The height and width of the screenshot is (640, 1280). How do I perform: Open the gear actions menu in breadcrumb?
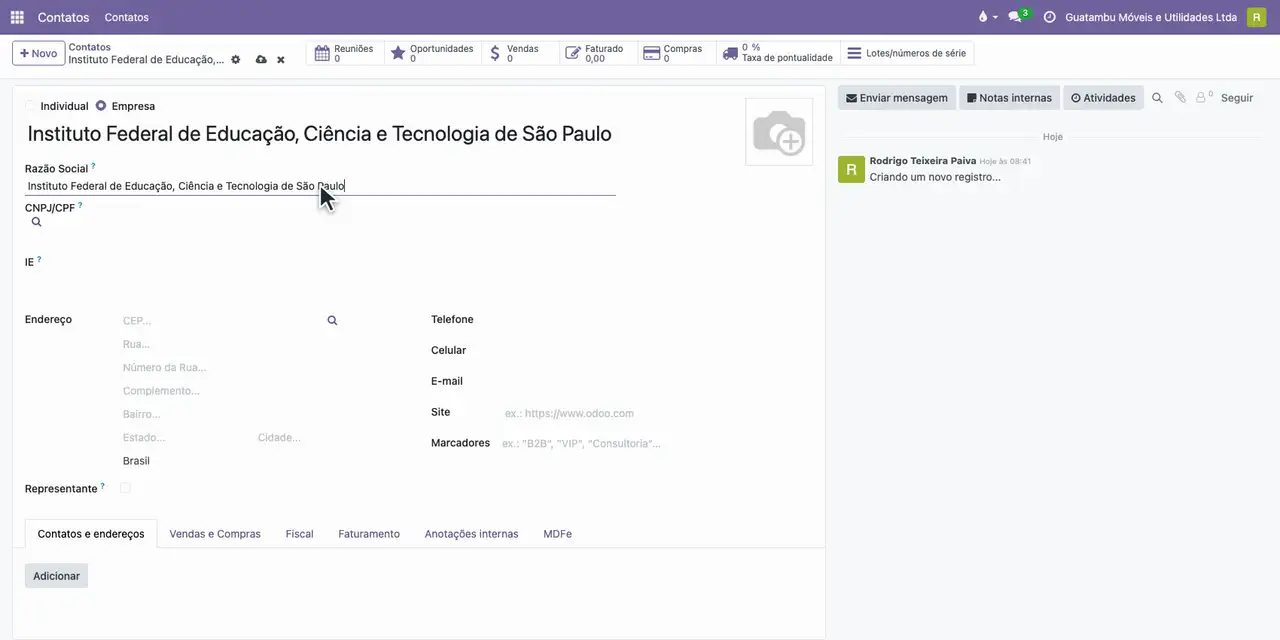click(236, 60)
